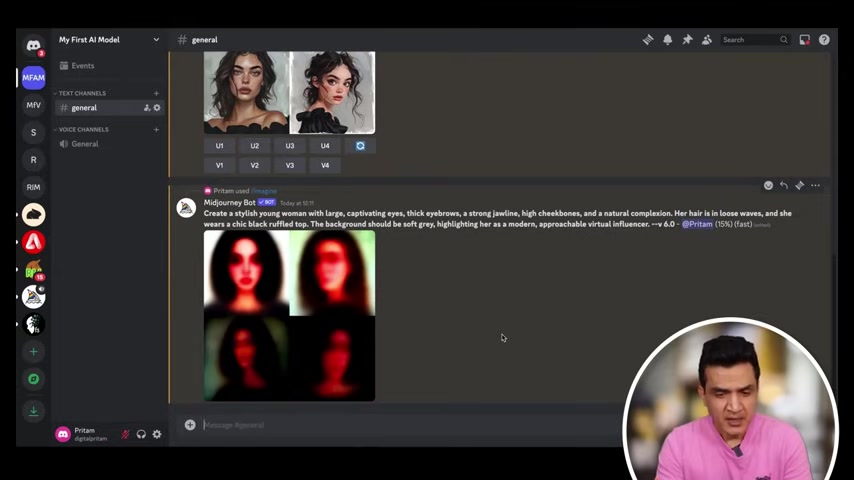
Task: Click the Midjourney Bot username
Action: (x=229, y=203)
